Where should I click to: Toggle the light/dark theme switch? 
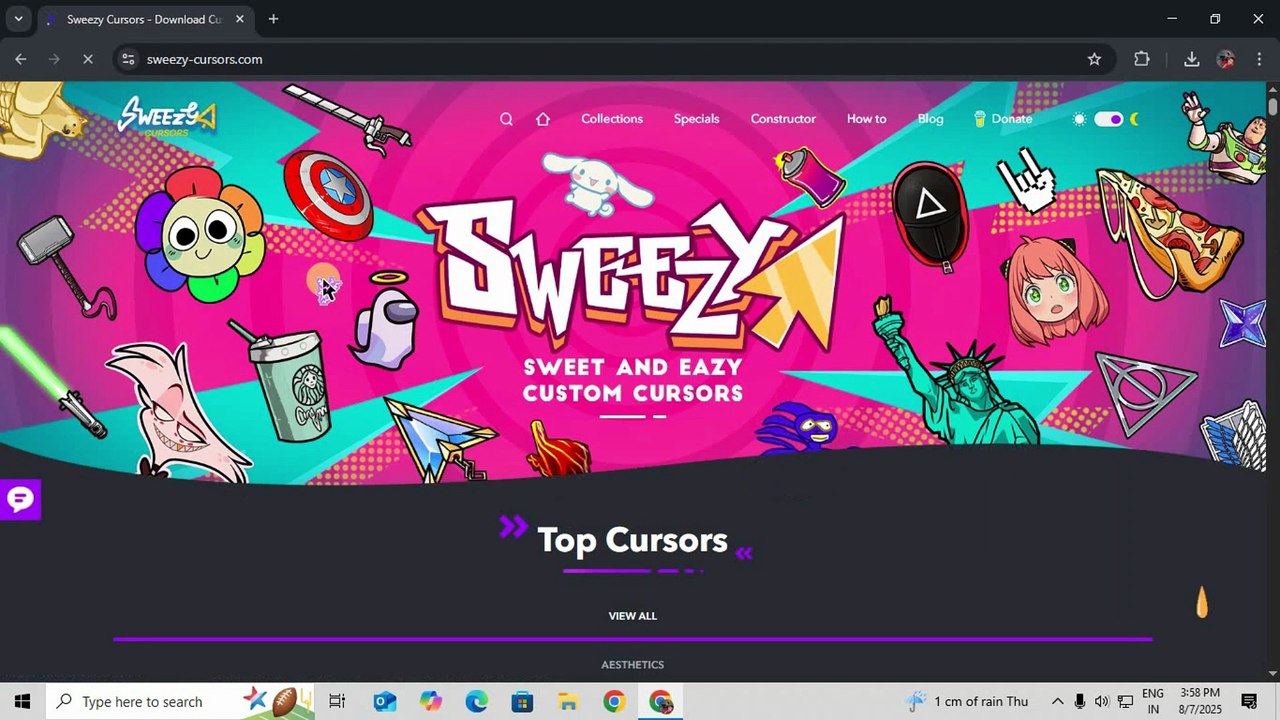click(x=1108, y=119)
